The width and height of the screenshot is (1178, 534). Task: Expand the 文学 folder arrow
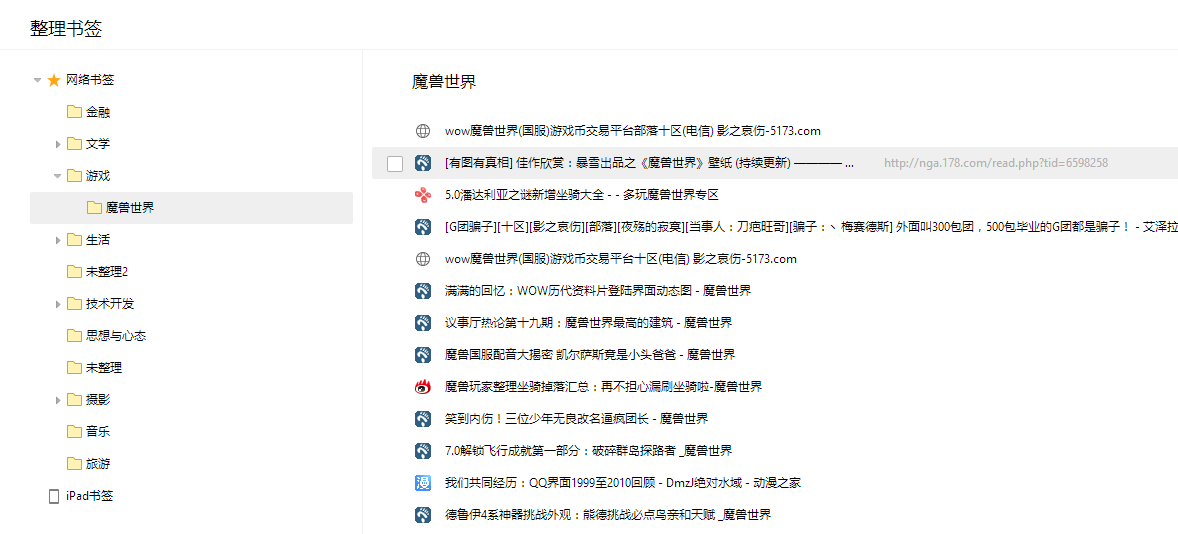[58, 143]
